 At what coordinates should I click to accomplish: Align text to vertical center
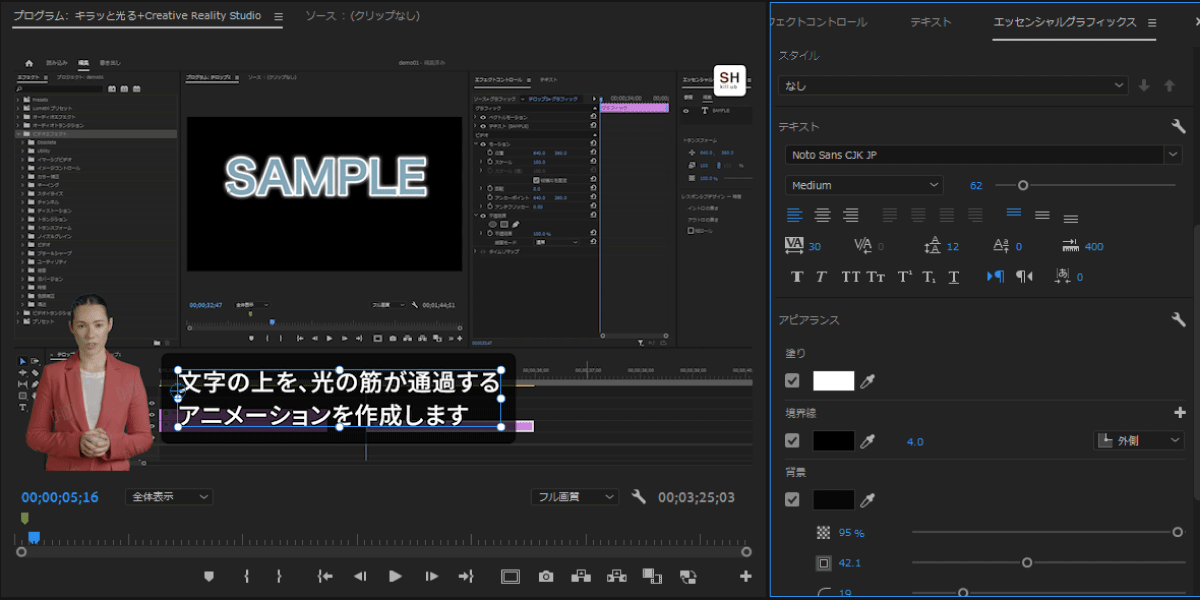[x=1042, y=215]
